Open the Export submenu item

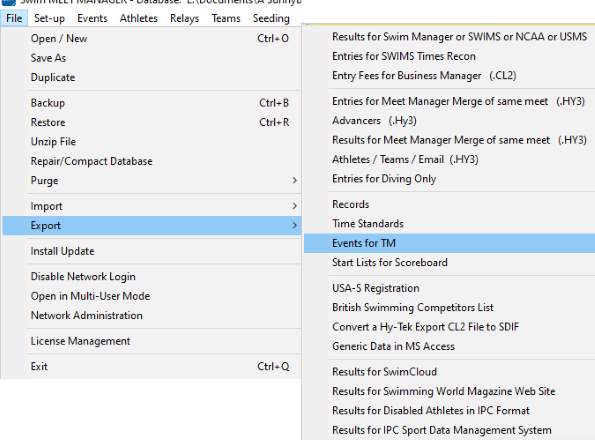152,225
